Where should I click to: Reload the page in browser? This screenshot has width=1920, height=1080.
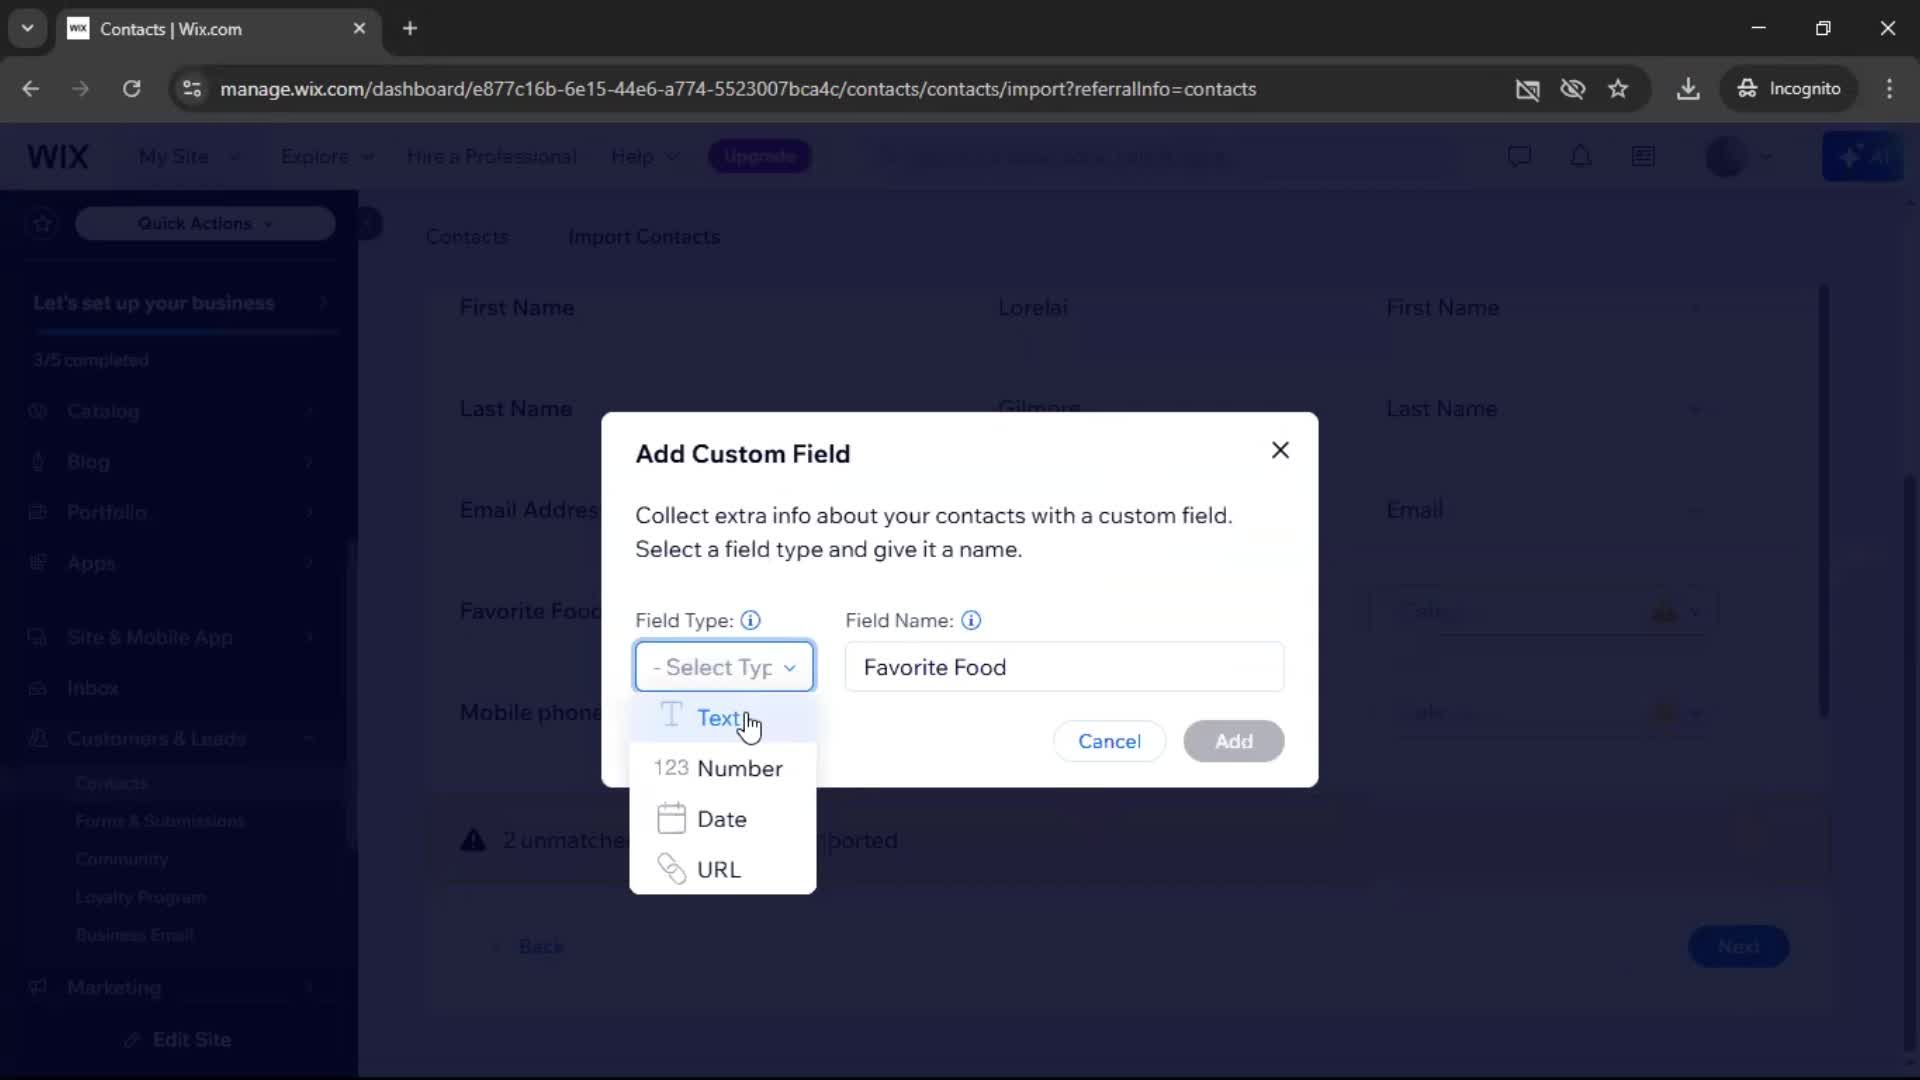point(131,89)
